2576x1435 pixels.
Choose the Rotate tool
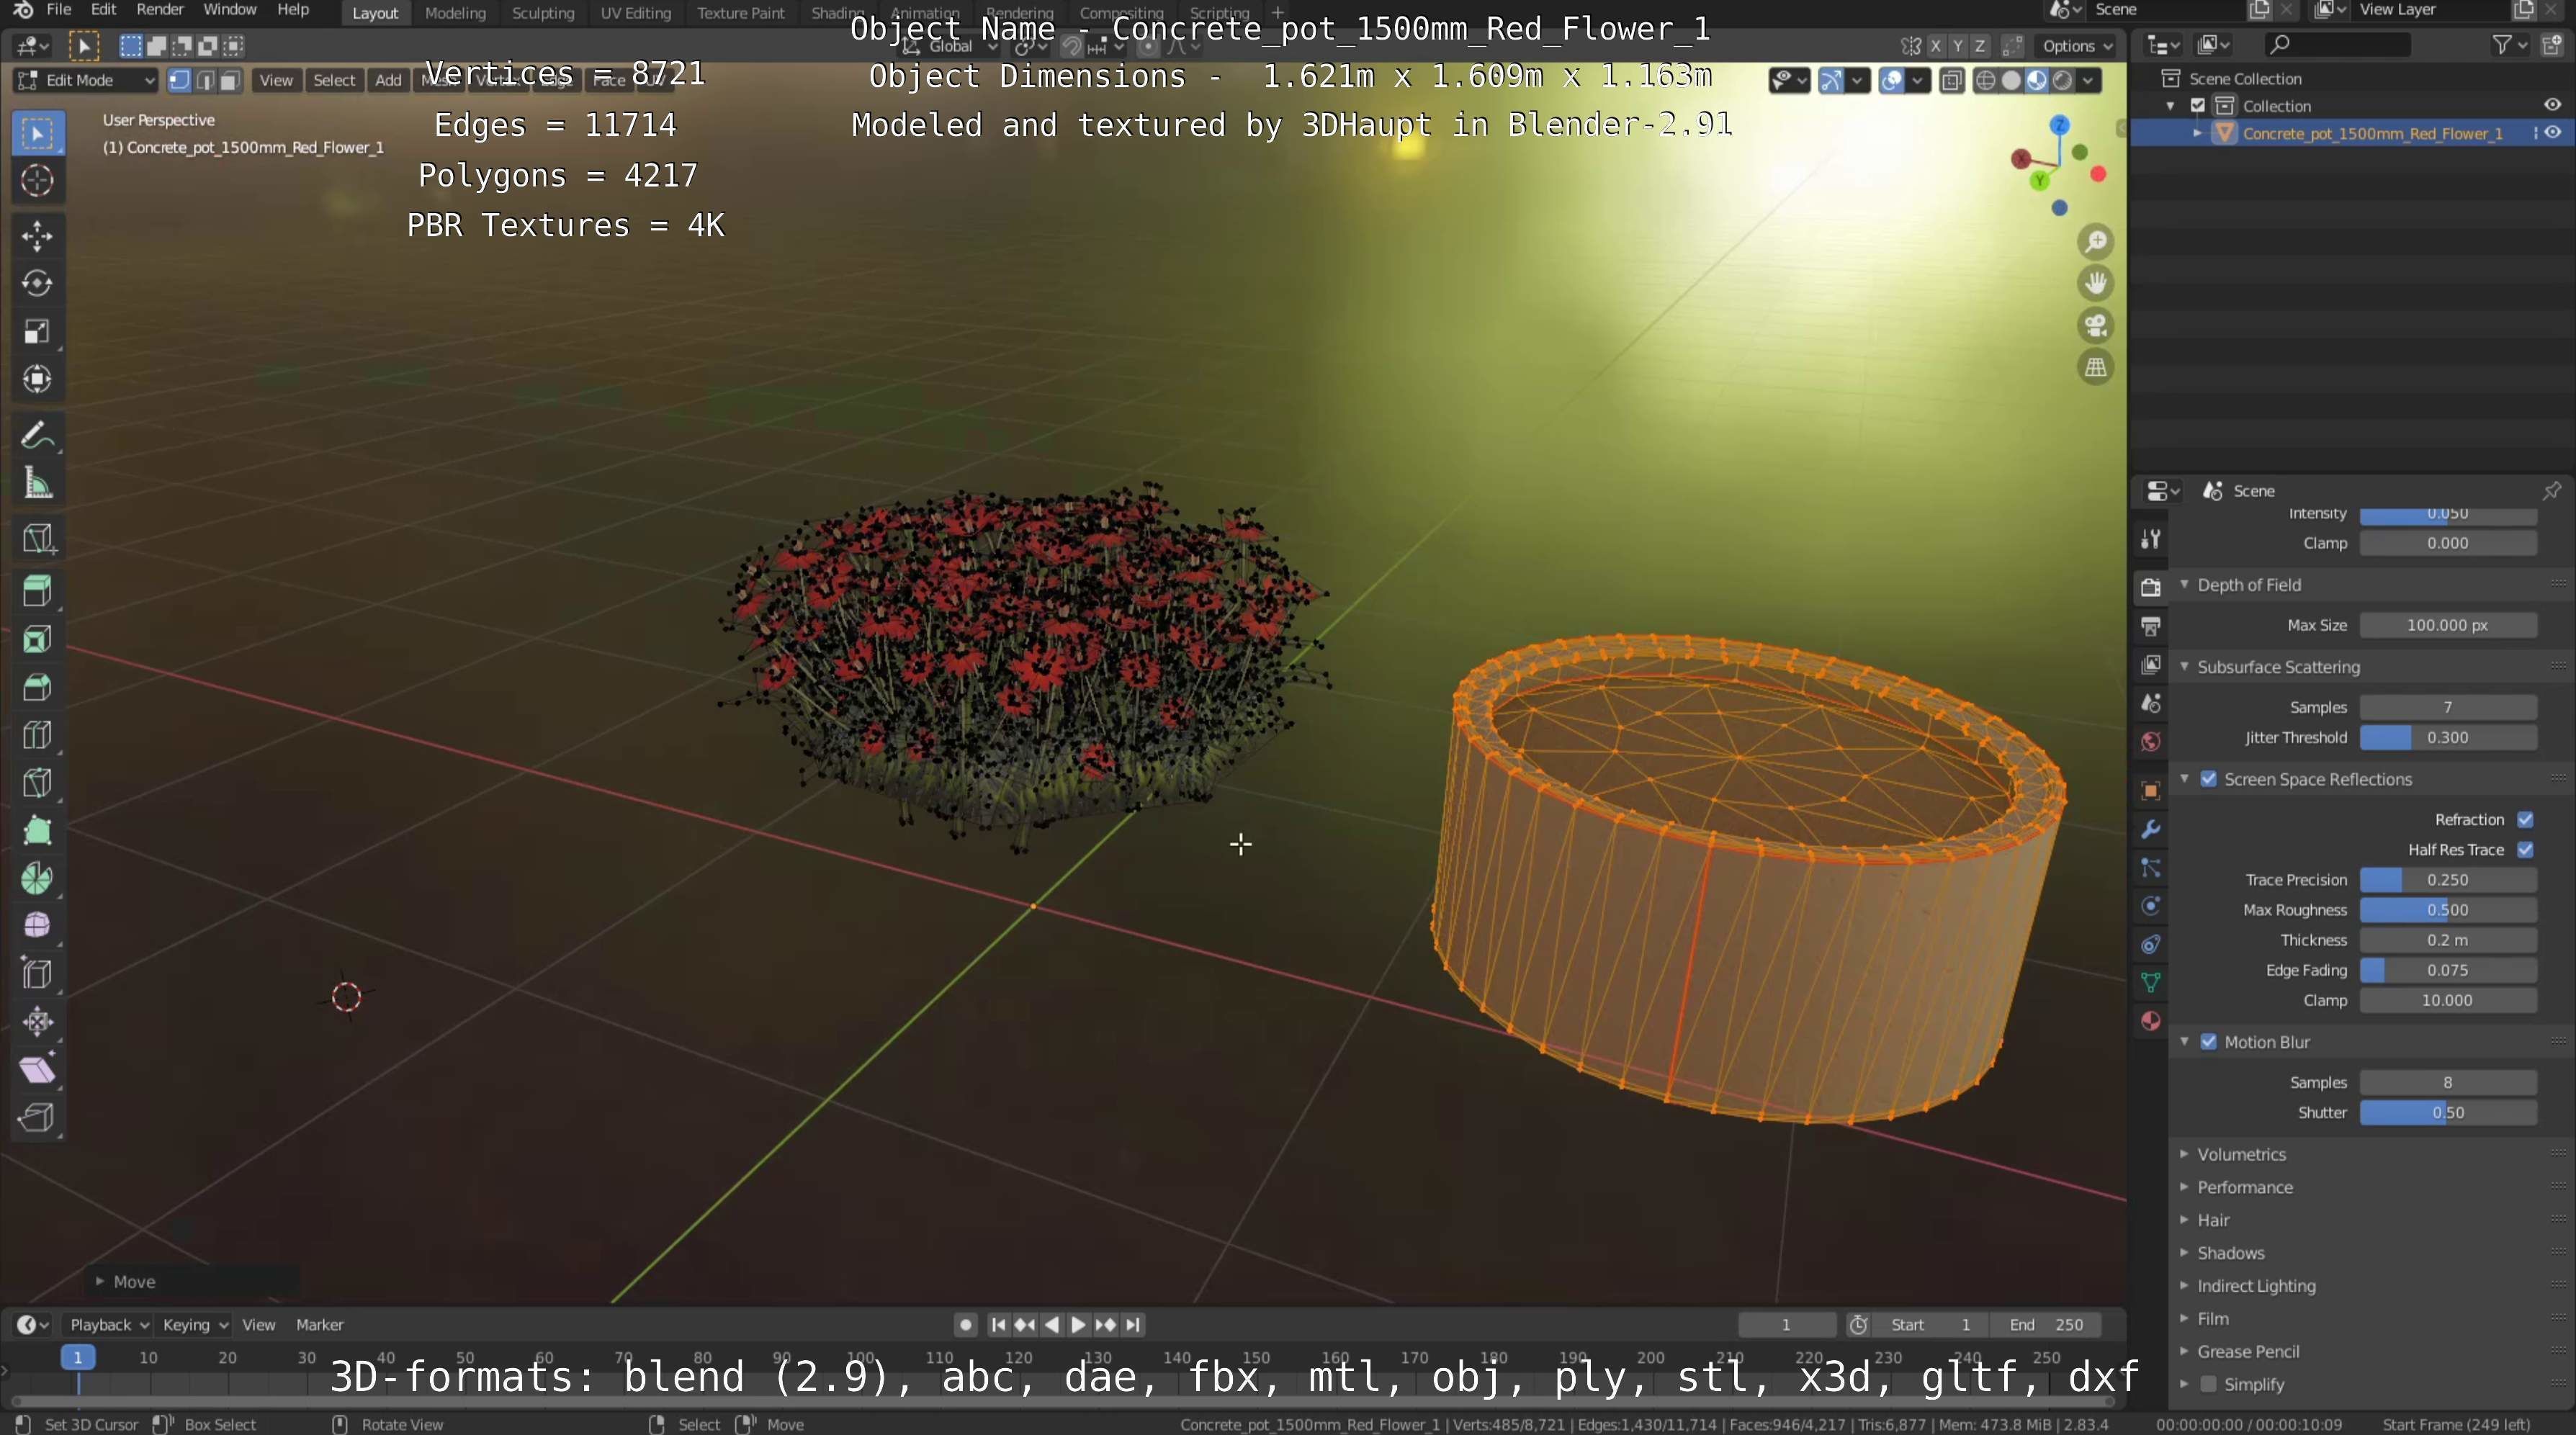37,284
